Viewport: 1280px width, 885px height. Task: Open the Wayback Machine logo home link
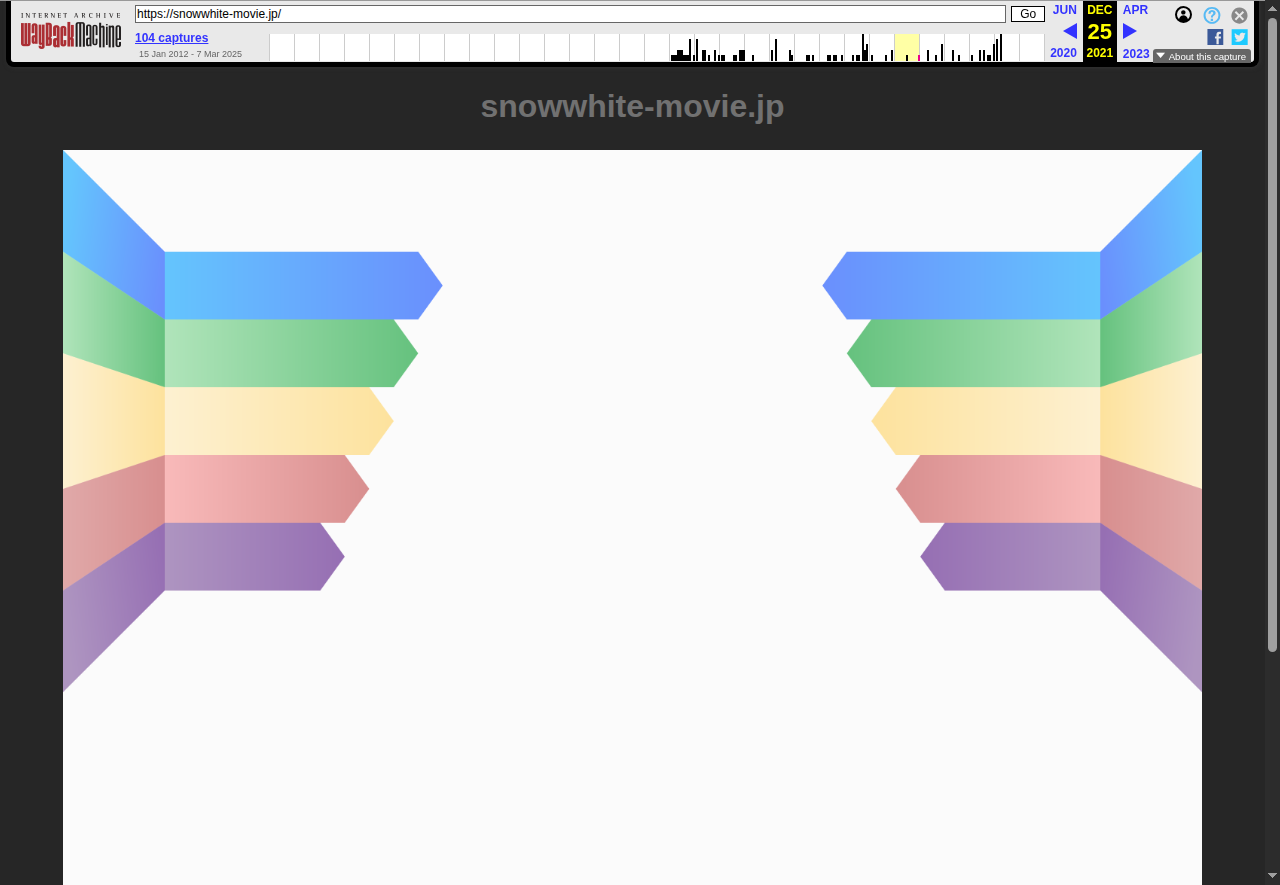71,35
